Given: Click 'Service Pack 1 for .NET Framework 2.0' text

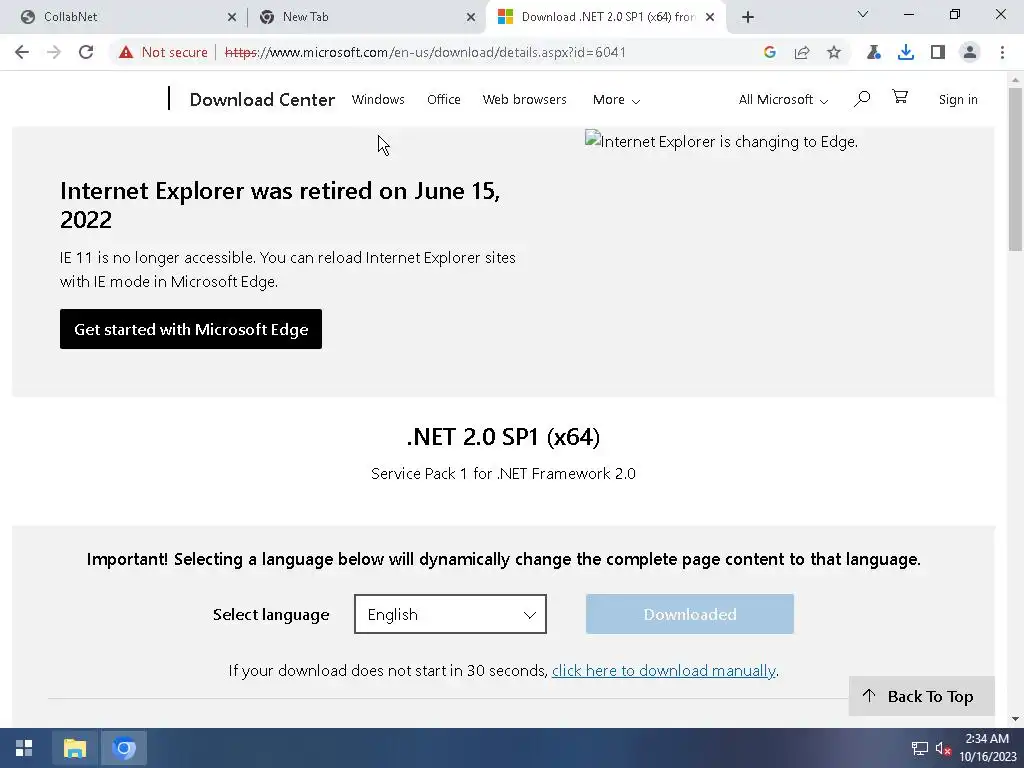Looking at the screenshot, I should click(503, 473).
